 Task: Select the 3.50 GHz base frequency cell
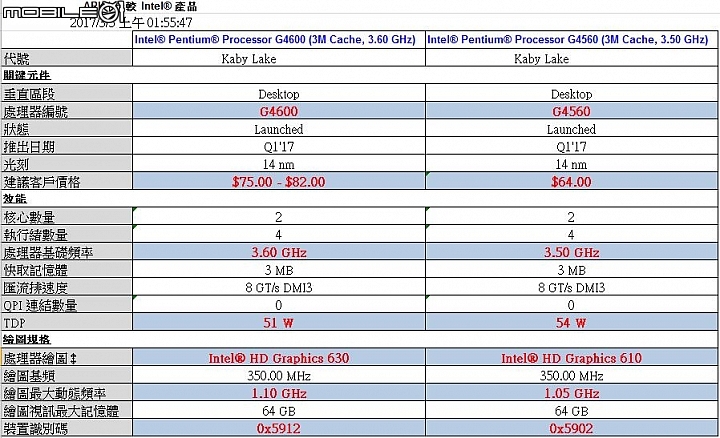point(571,253)
